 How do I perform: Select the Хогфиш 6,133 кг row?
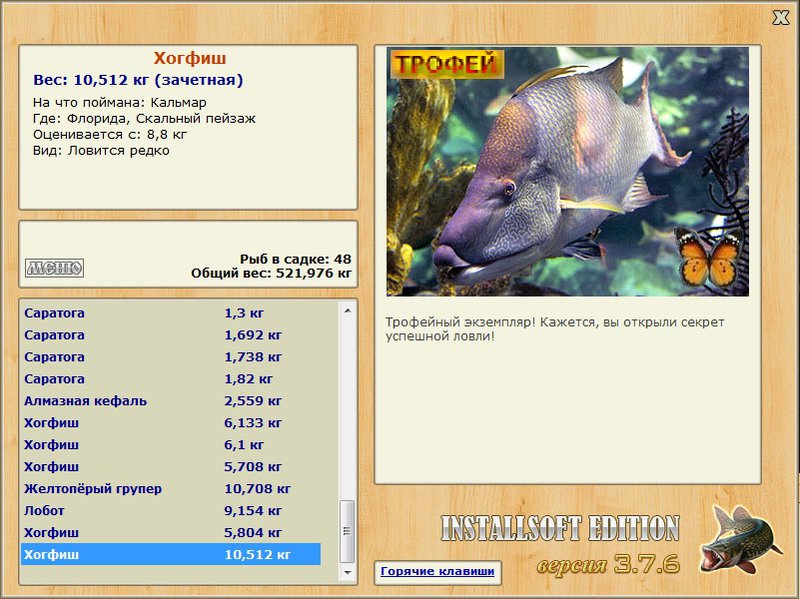pyautogui.click(x=171, y=422)
